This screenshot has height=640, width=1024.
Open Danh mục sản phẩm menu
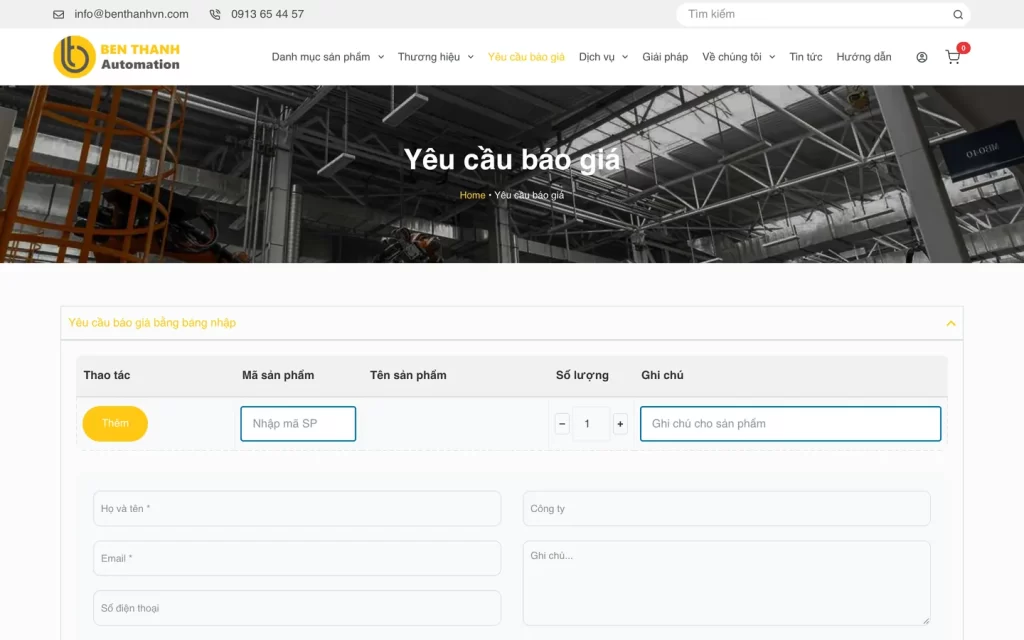(x=321, y=57)
